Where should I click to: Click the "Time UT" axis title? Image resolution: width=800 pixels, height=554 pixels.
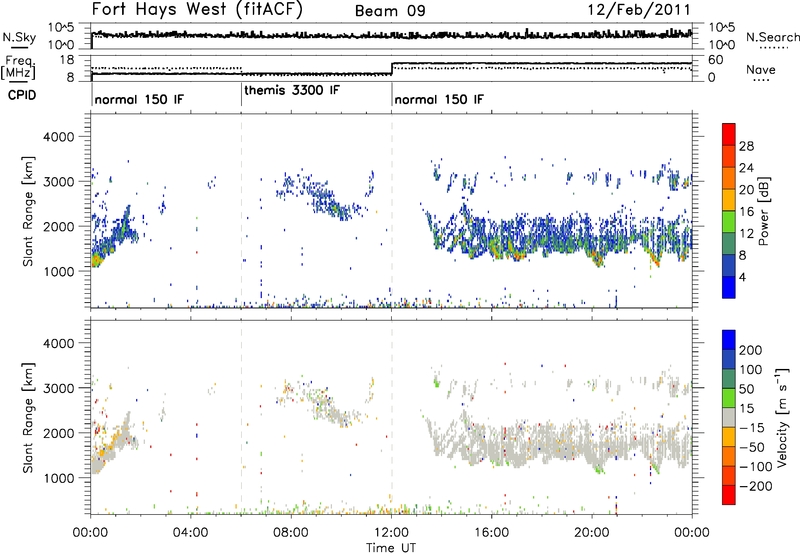(391, 547)
